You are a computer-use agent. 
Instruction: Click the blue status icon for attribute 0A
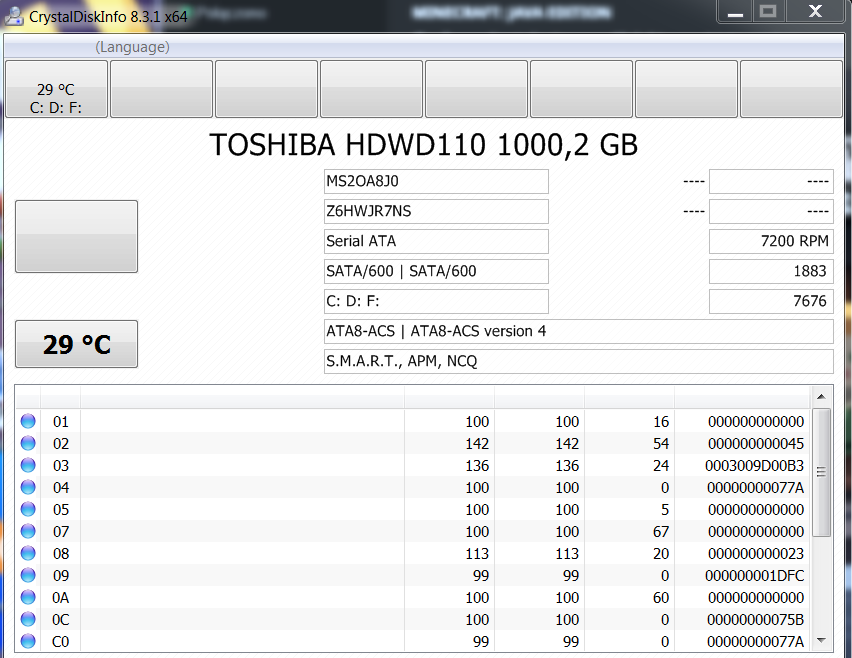click(28, 597)
